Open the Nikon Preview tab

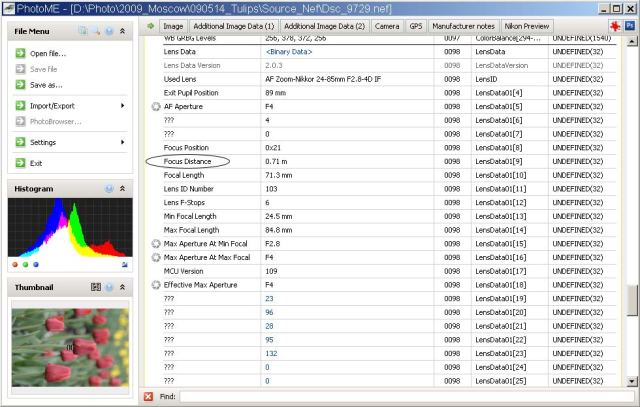[527, 26]
